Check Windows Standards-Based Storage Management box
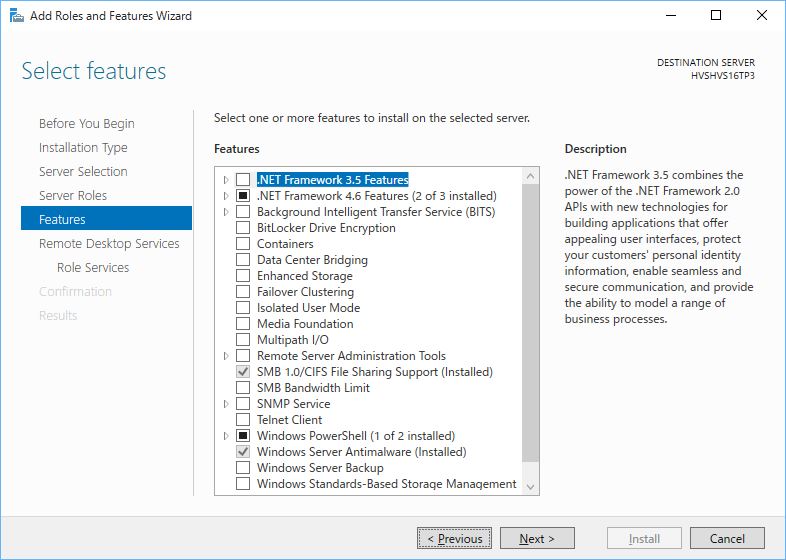Screen dimensions: 786x560 [x=243, y=484]
